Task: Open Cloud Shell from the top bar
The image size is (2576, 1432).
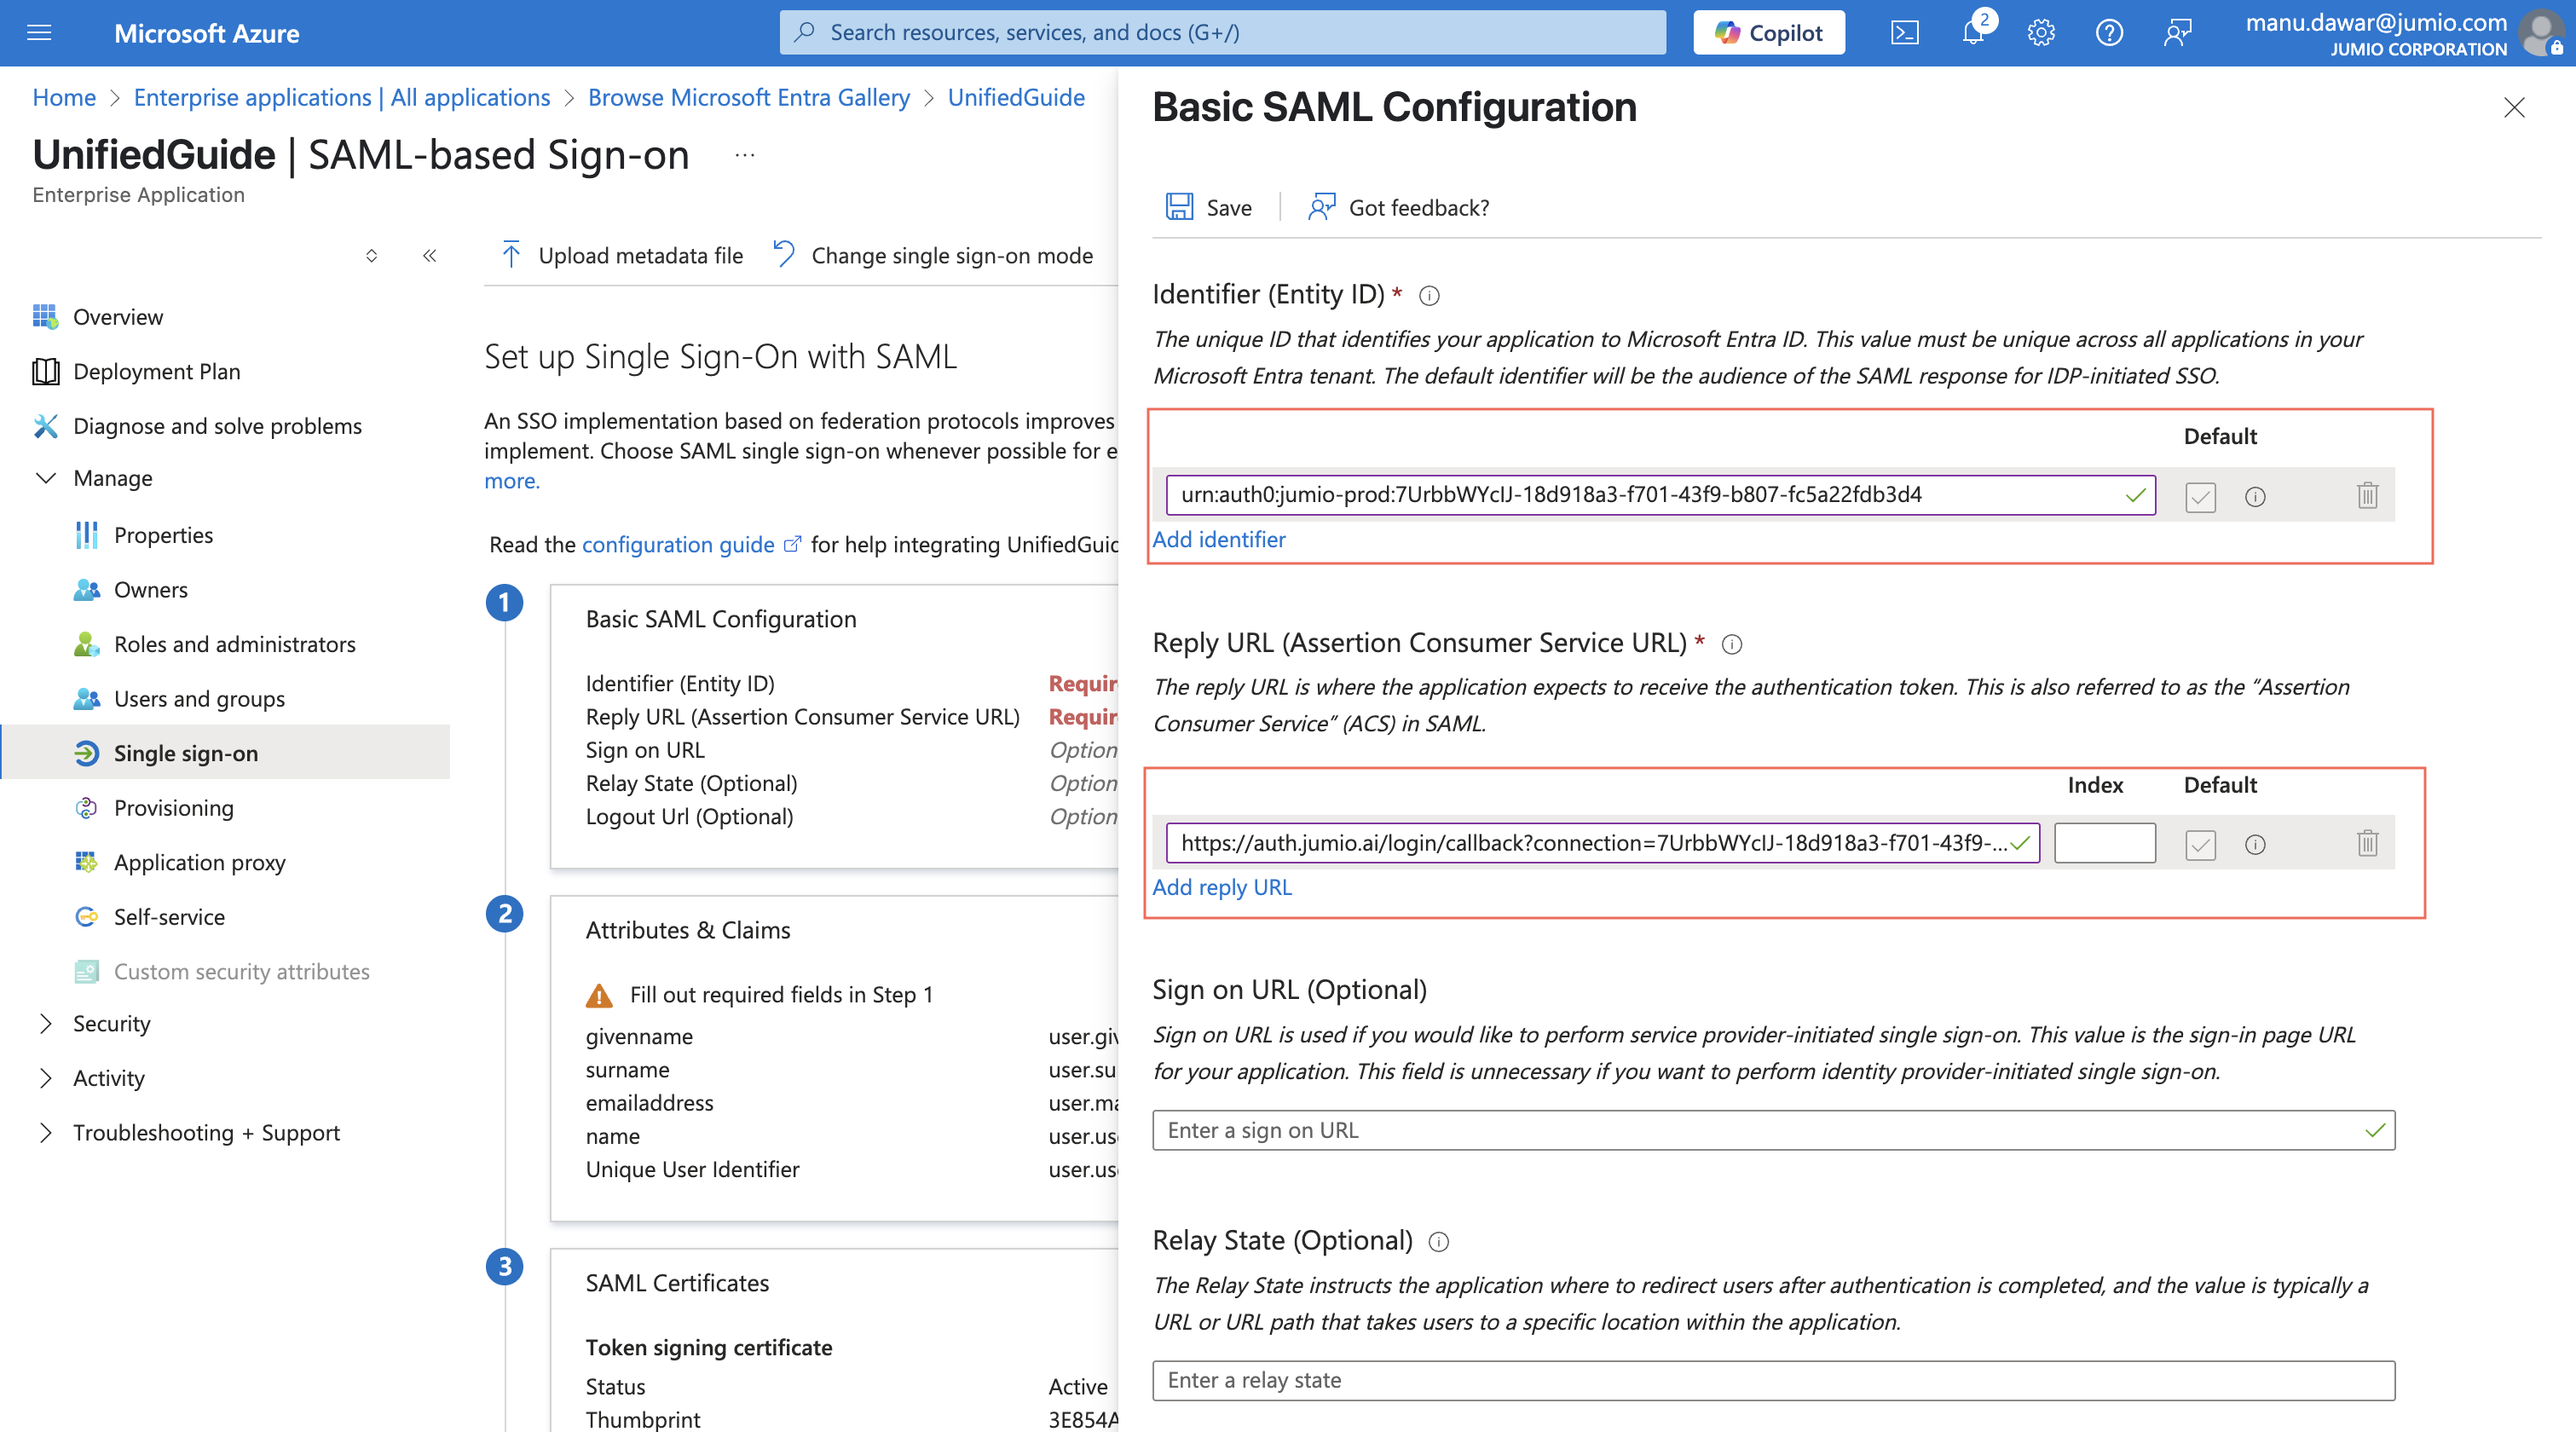Action: click(1904, 33)
